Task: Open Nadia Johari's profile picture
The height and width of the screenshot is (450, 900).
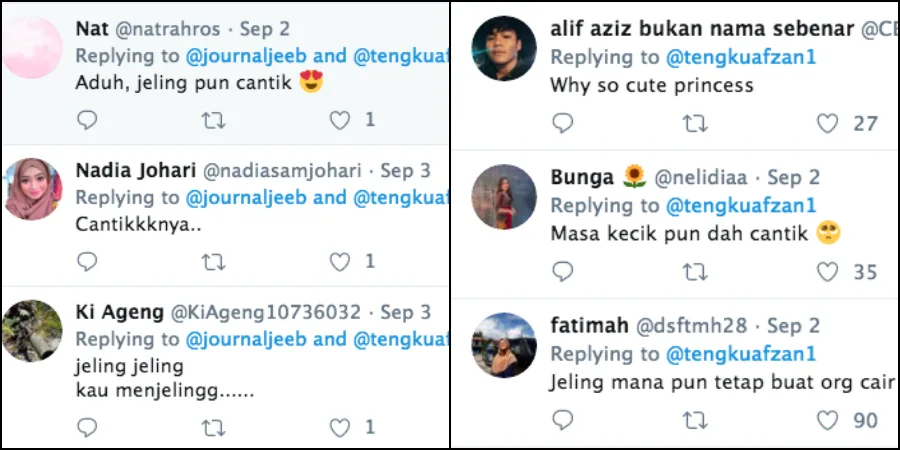Action: 32,189
